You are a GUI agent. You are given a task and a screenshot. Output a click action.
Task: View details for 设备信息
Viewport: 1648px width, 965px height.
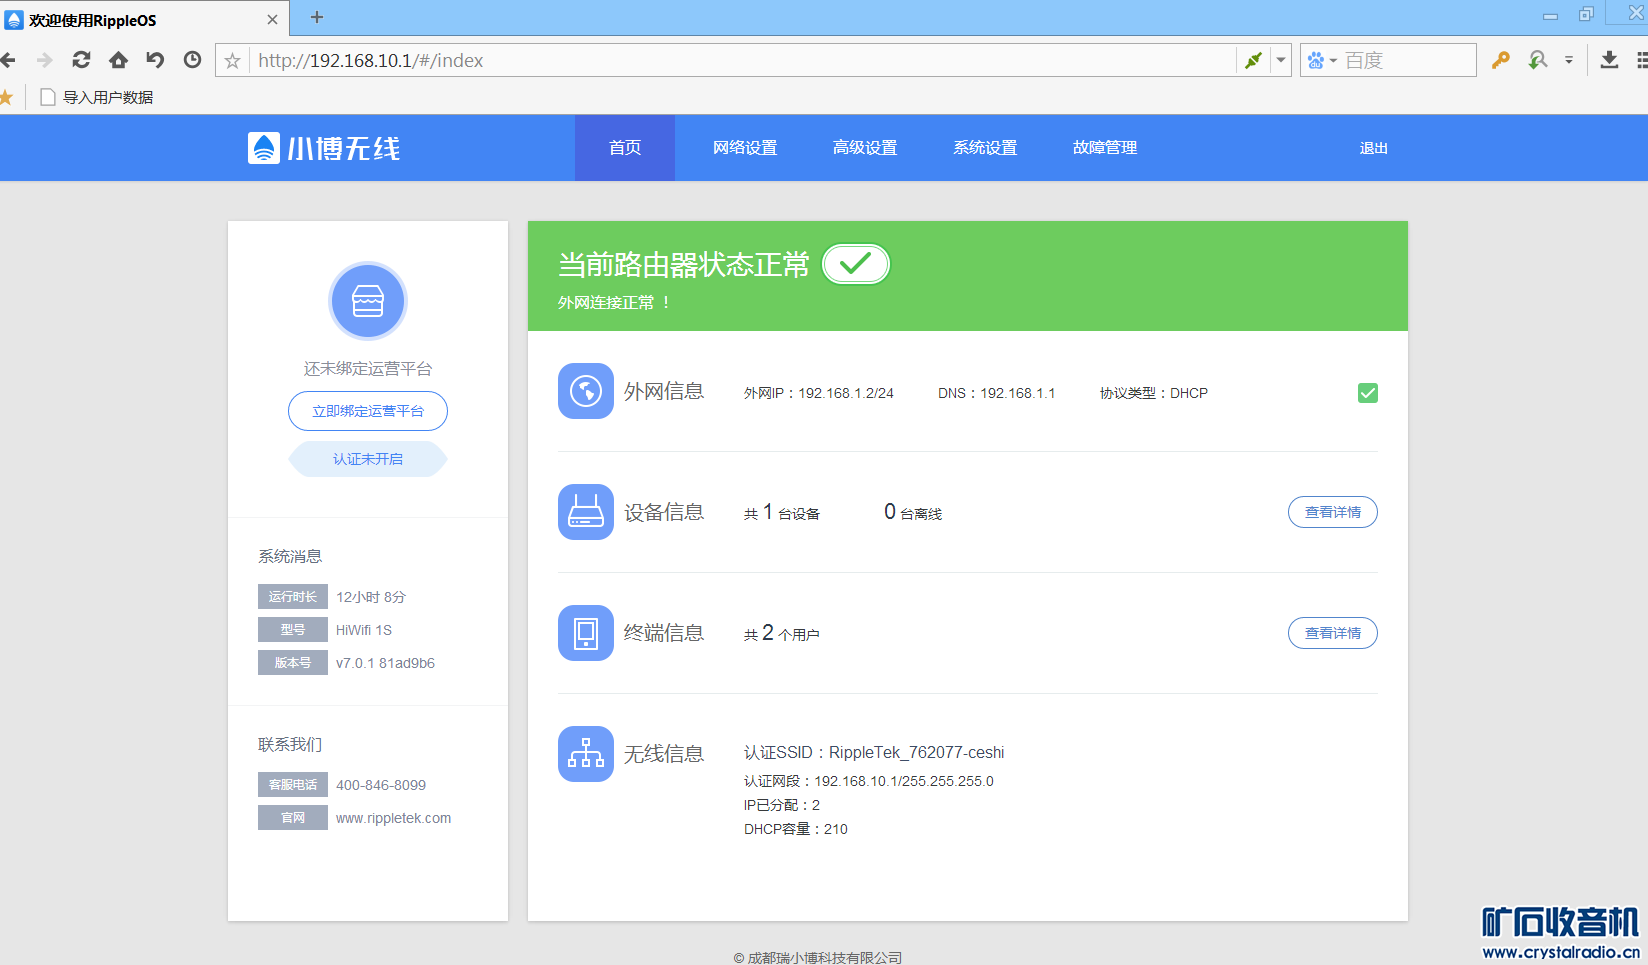click(1333, 512)
